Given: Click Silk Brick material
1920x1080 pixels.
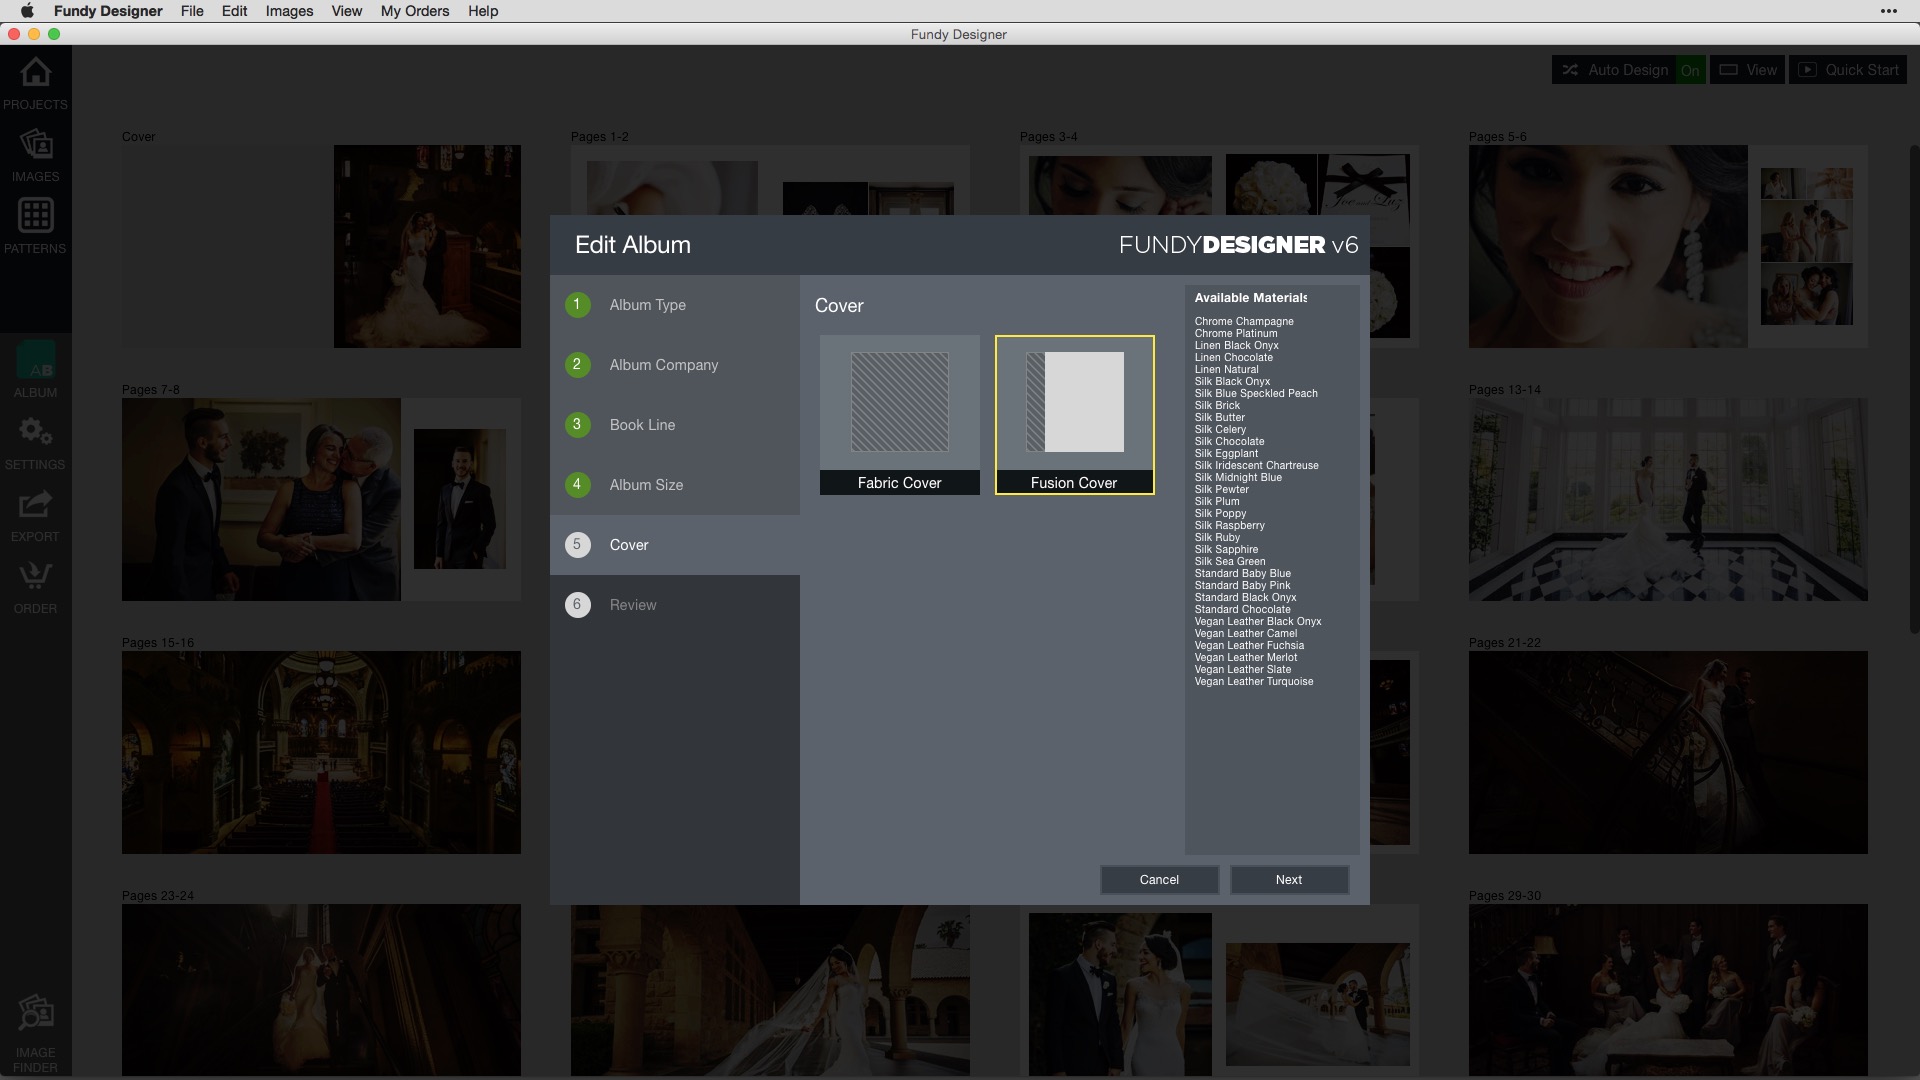Looking at the screenshot, I should 1217,405.
